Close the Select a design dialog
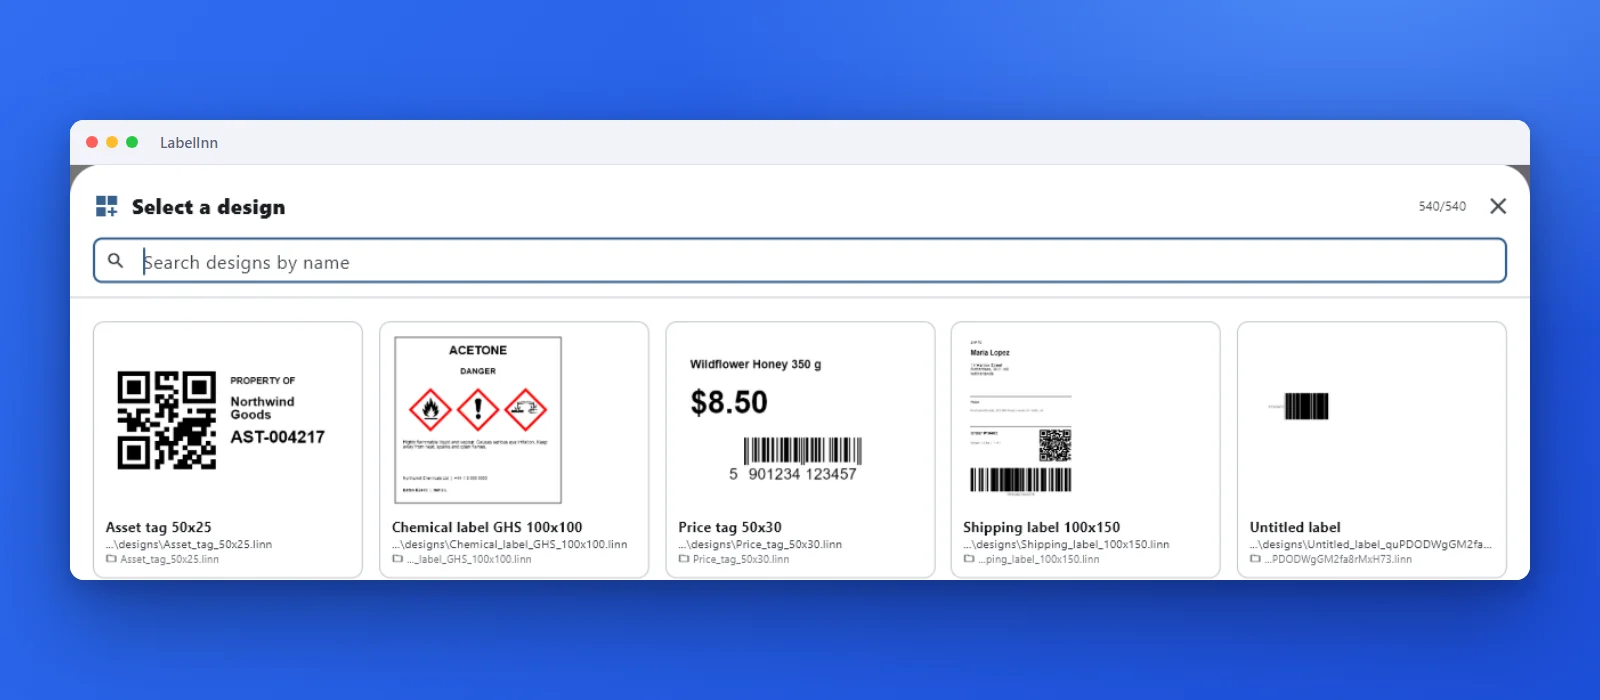1600x700 pixels. pos(1498,206)
